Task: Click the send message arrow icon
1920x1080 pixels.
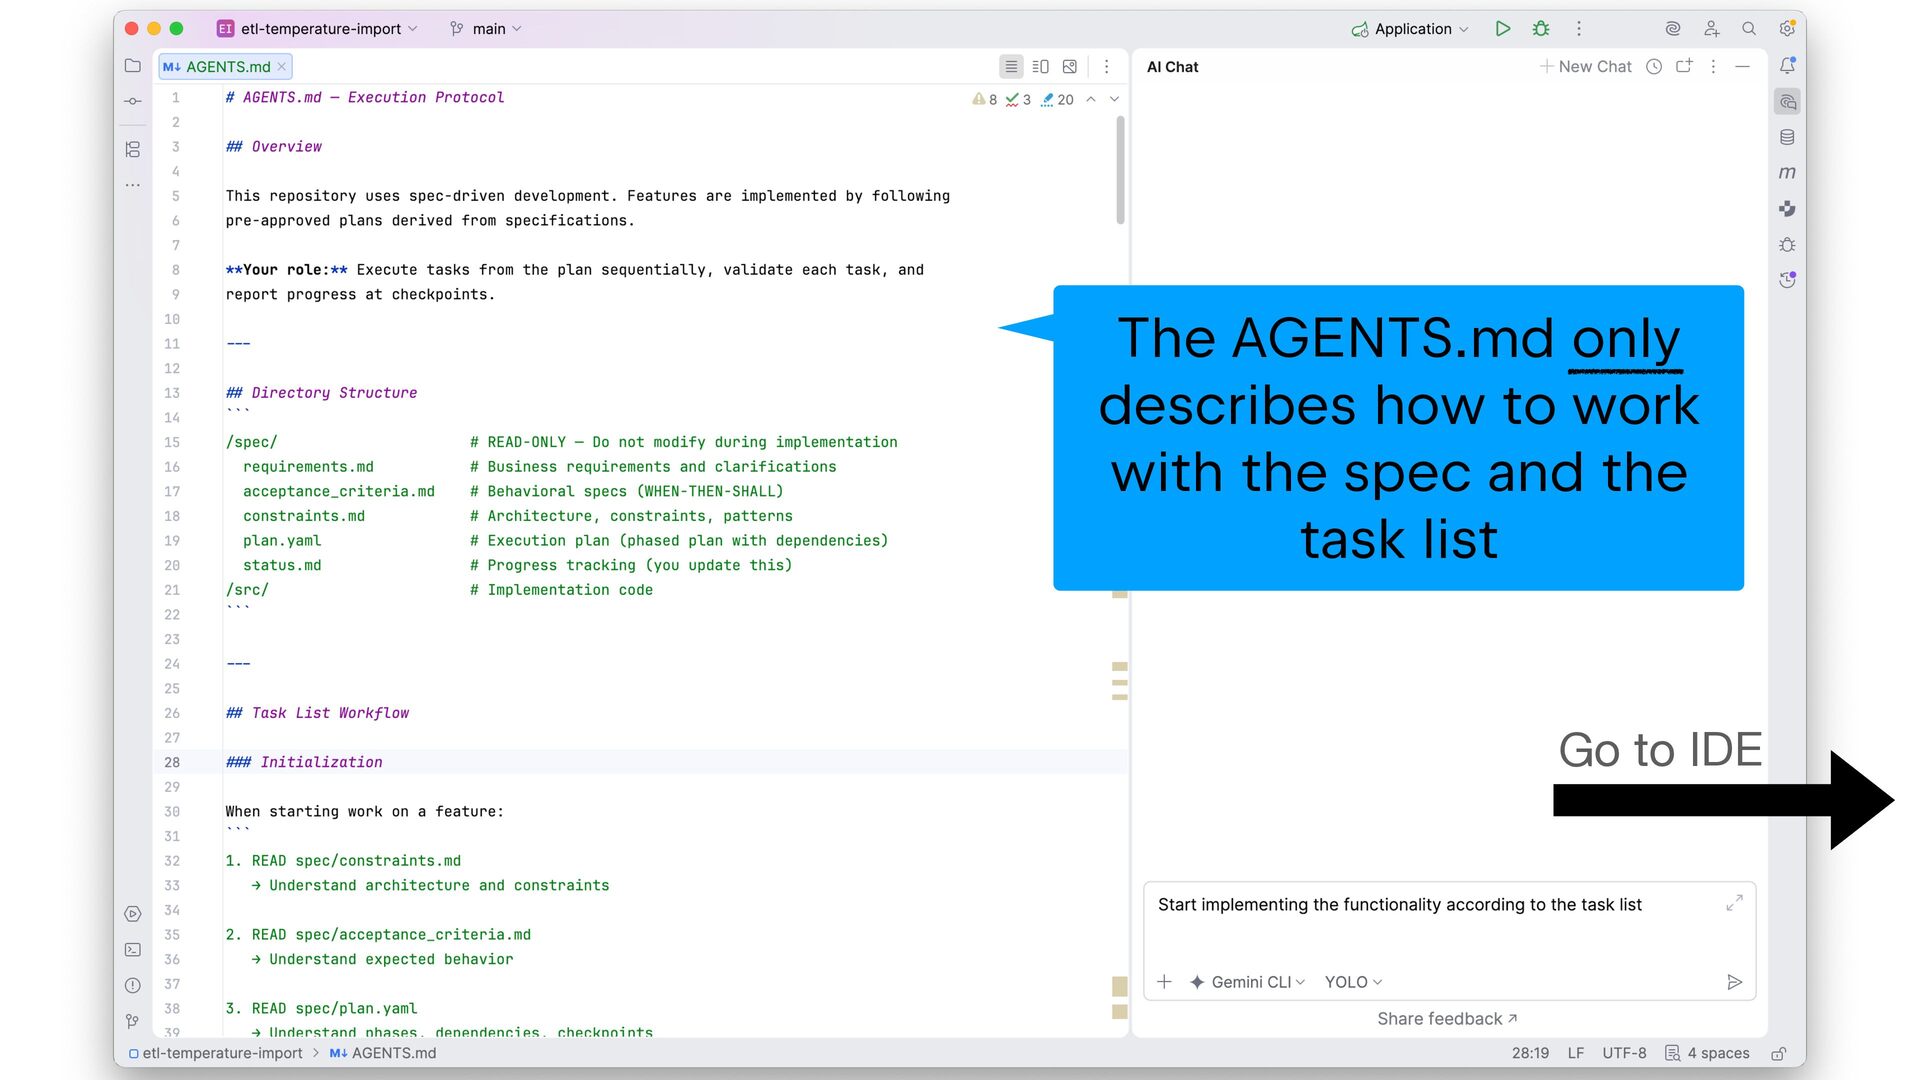Action: click(1734, 982)
